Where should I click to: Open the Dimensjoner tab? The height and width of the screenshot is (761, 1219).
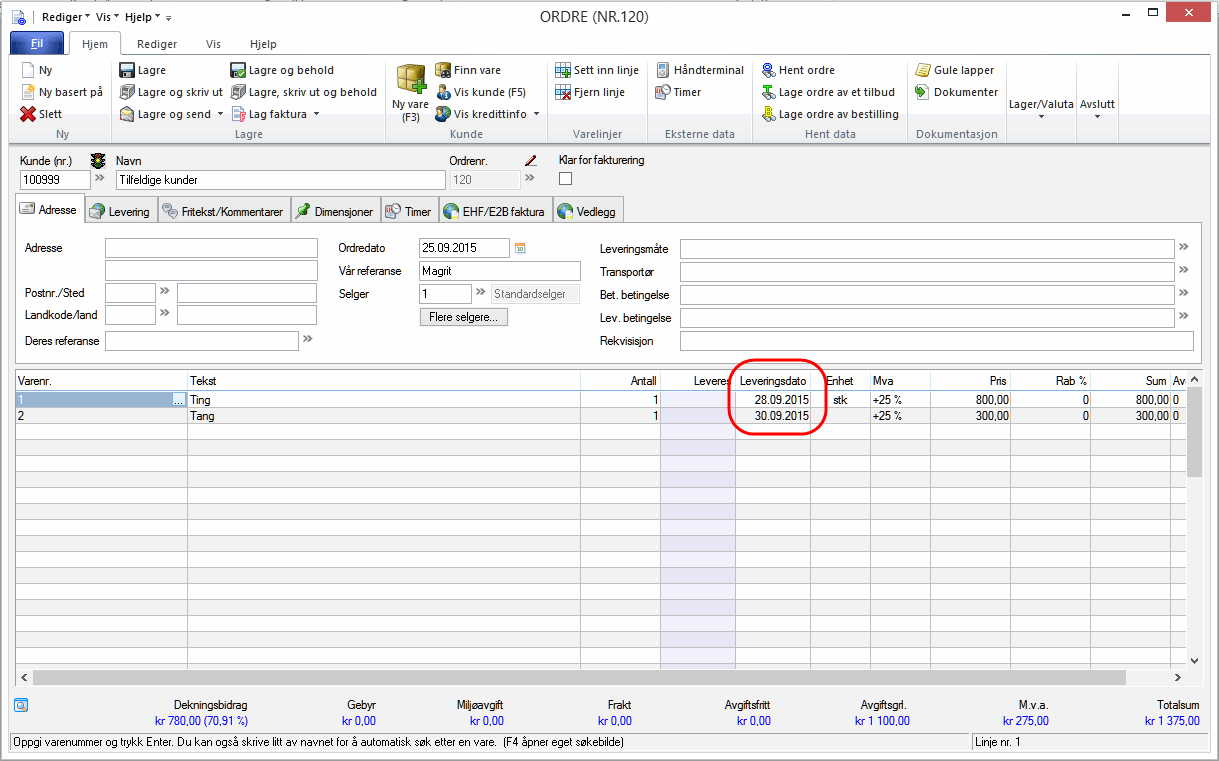(x=334, y=211)
